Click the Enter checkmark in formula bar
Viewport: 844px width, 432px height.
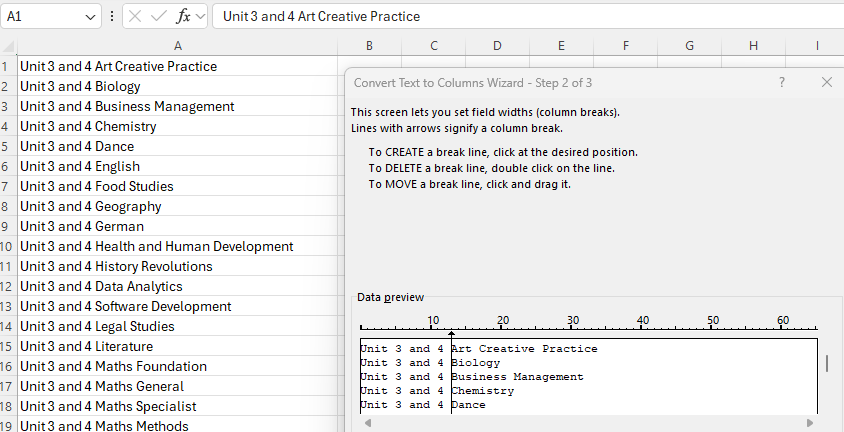(159, 17)
